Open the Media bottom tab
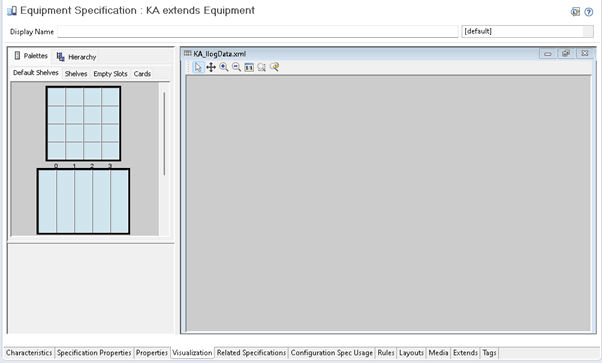The height and width of the screenshot is (363, 602). coord(438,353)
